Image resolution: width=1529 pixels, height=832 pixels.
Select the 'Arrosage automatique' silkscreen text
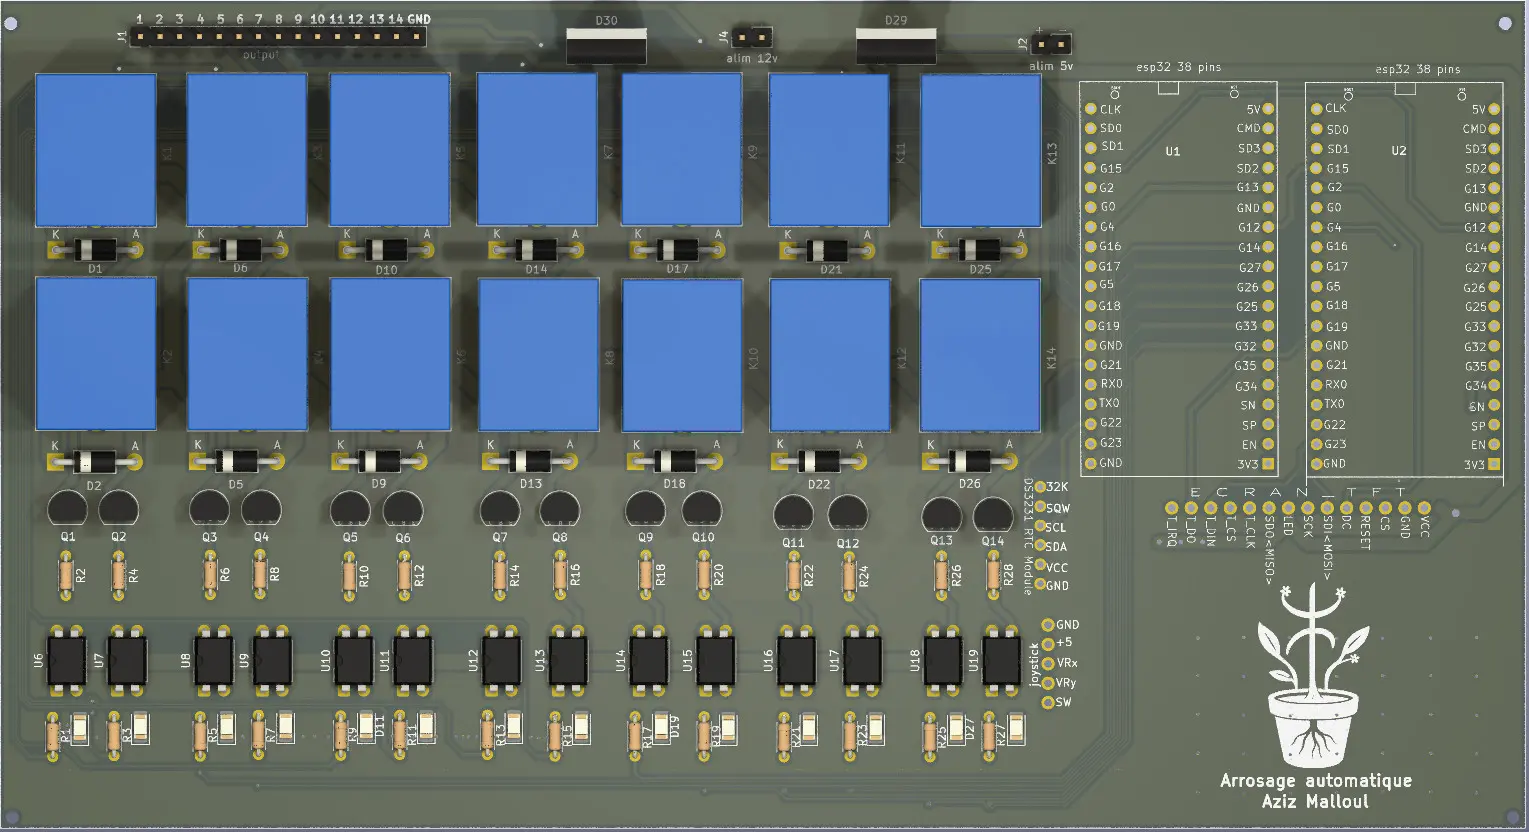tap(1316, 781)
